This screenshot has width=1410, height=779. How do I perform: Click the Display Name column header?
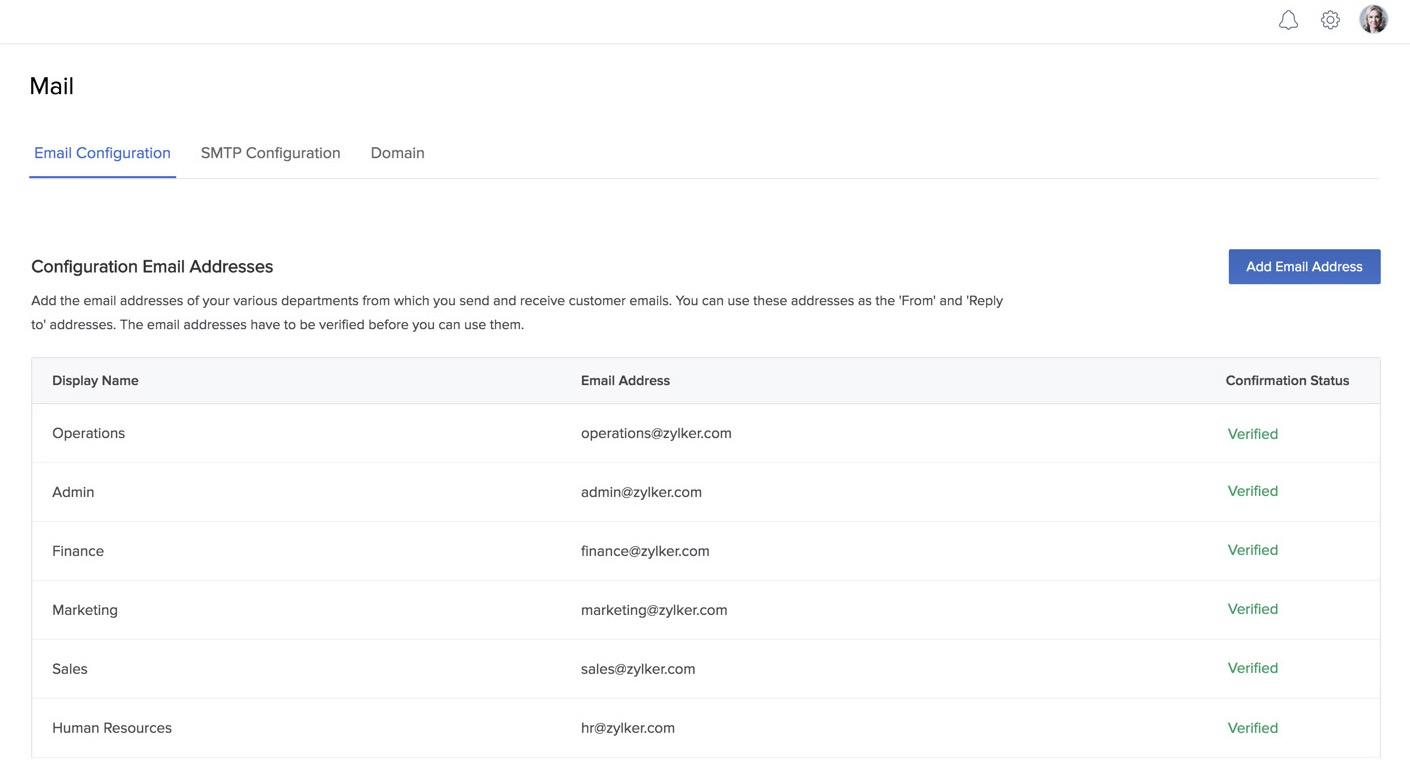[95, 381]
